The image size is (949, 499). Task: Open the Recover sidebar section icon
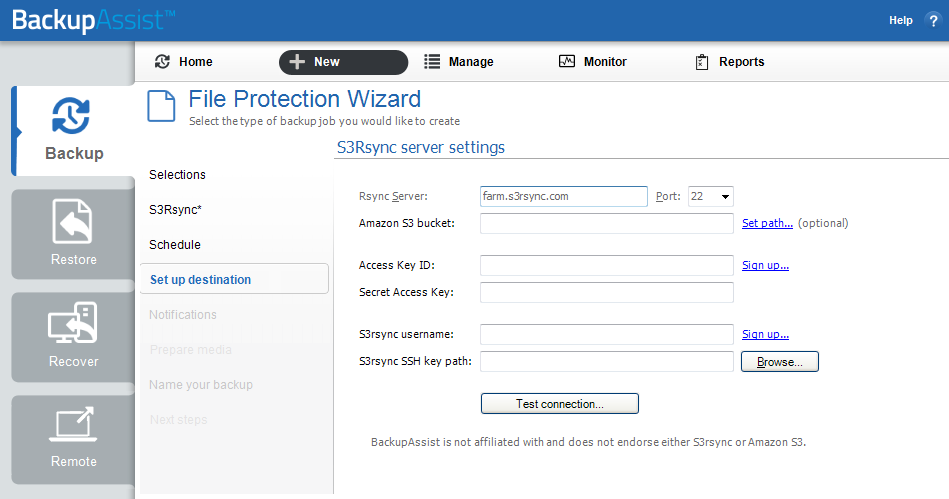[73, 323]
